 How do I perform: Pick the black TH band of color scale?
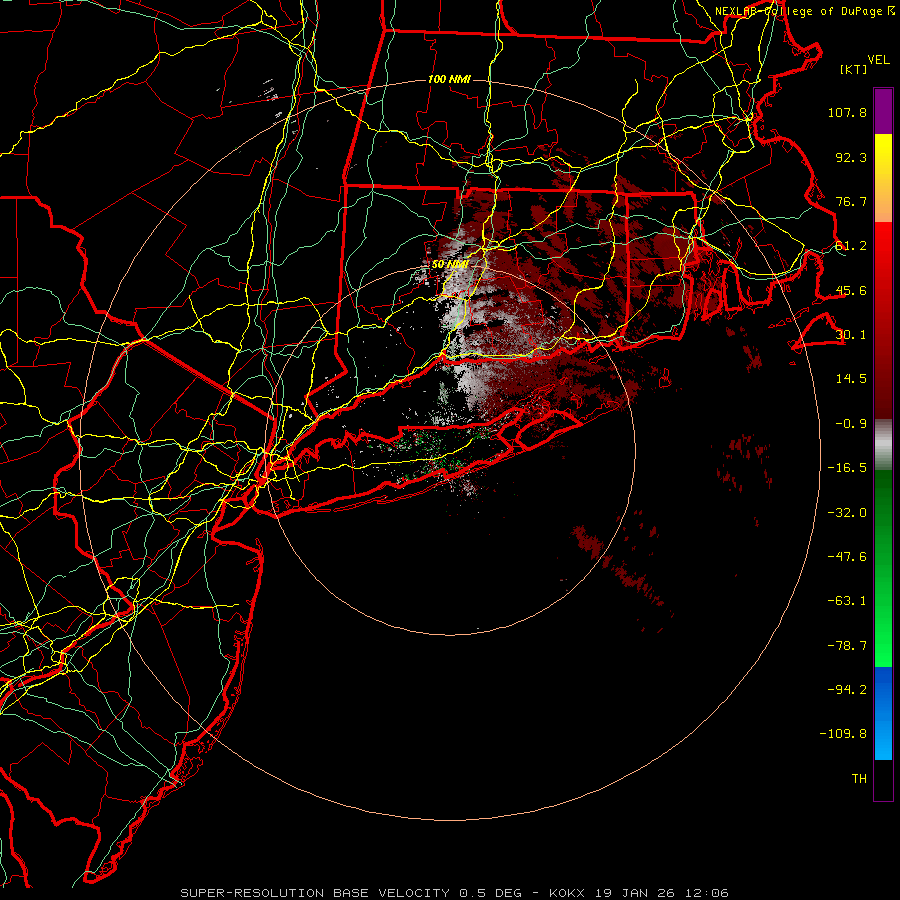[x=883, y=780]
